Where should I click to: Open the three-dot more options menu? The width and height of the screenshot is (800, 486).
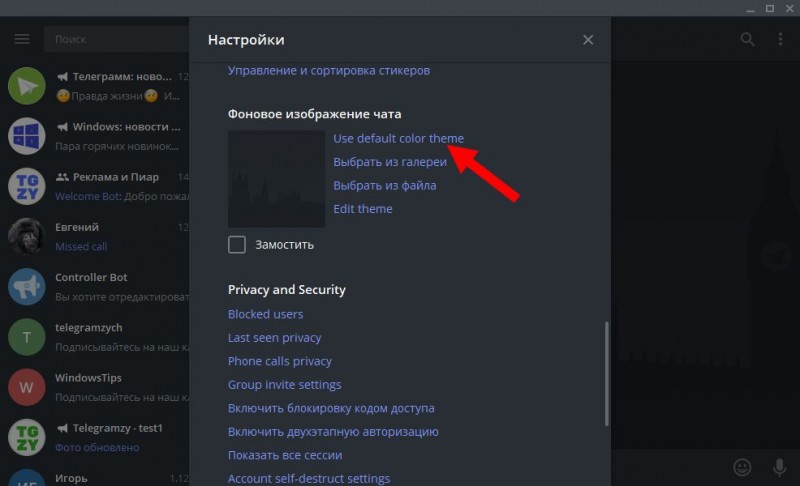coord(780,39)
